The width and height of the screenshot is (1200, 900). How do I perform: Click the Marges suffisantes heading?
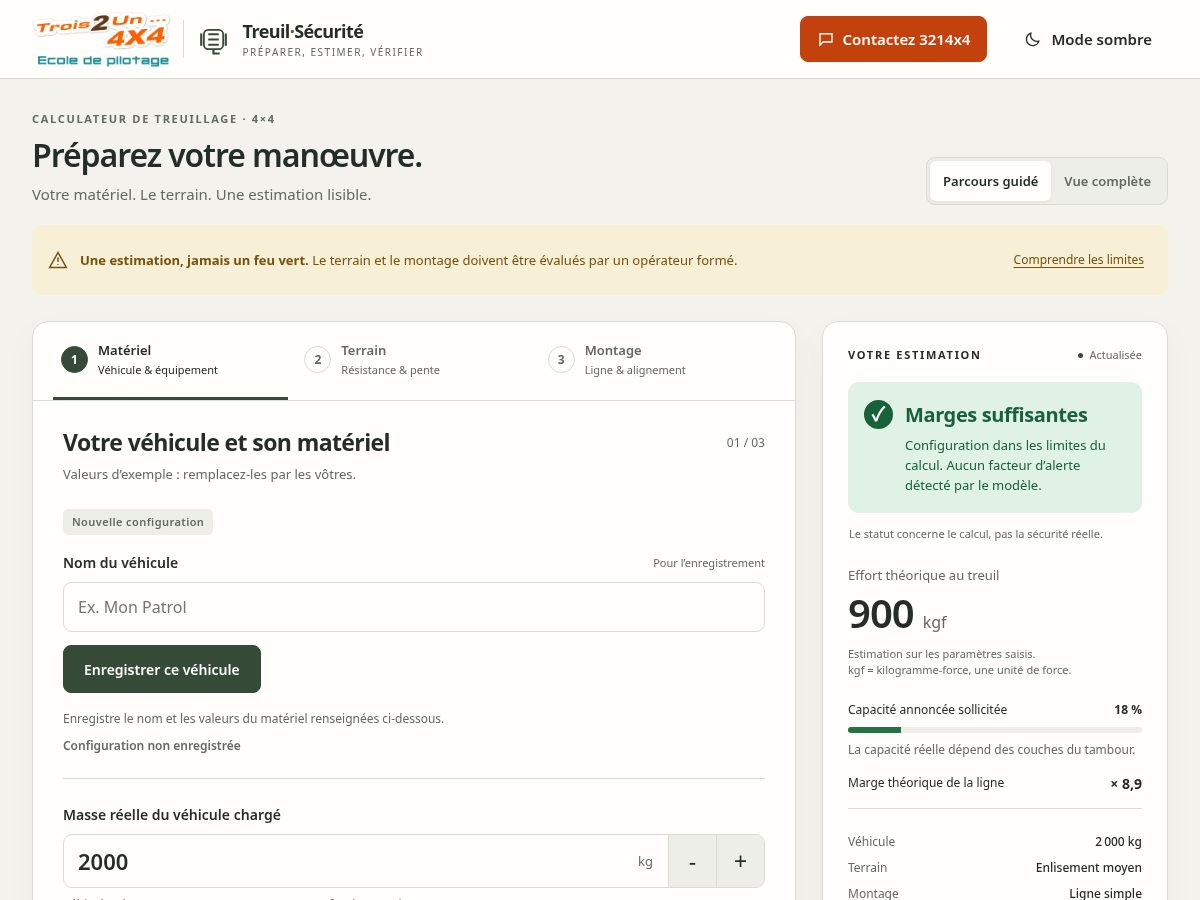pyautogui.click(x=996, y=414)
